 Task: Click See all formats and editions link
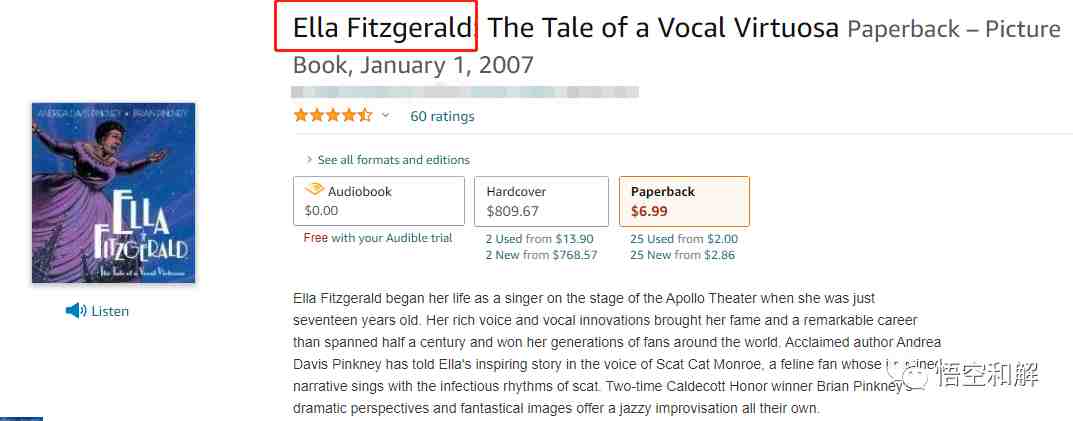393,160
